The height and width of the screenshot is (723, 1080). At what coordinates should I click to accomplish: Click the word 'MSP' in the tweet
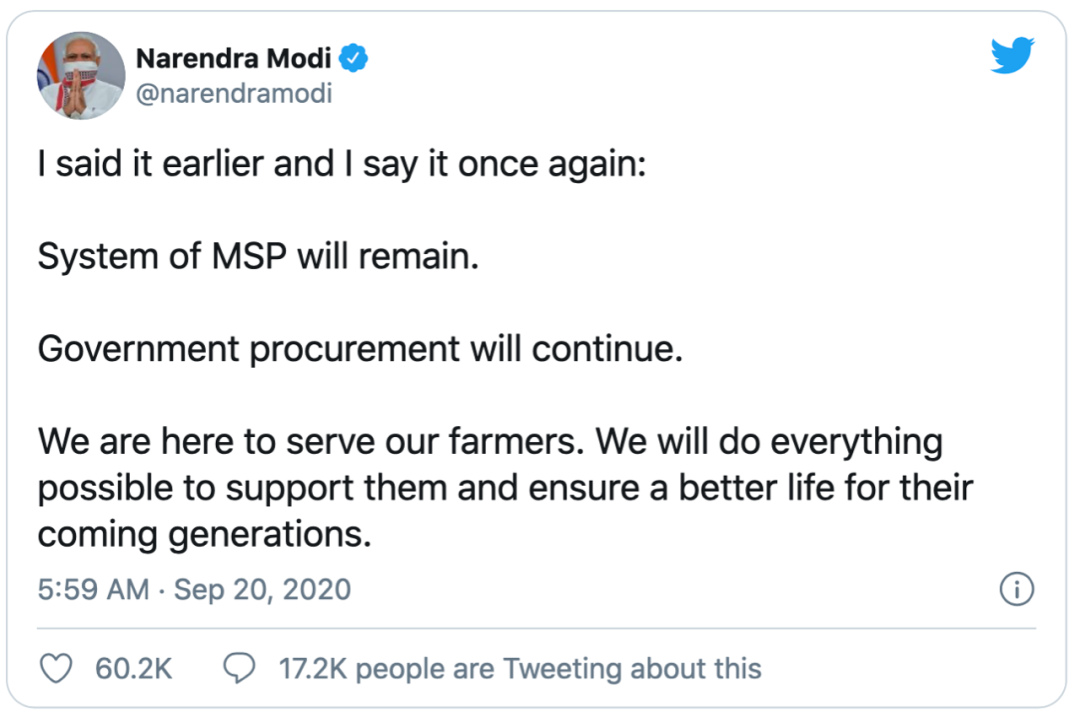point(249,257)
